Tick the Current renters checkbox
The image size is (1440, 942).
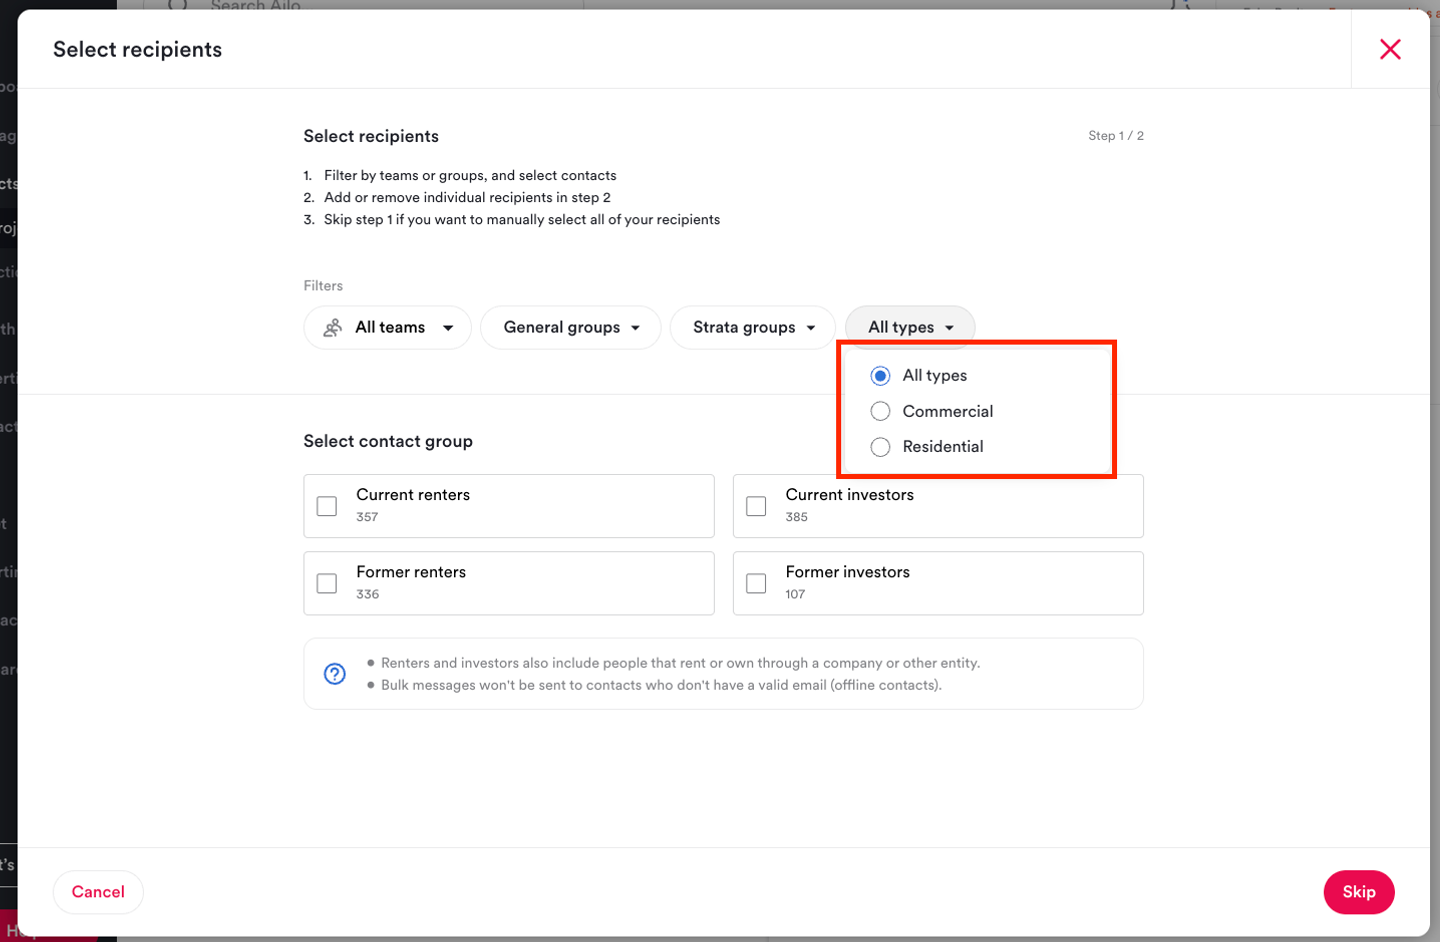(x=327, y=506)
